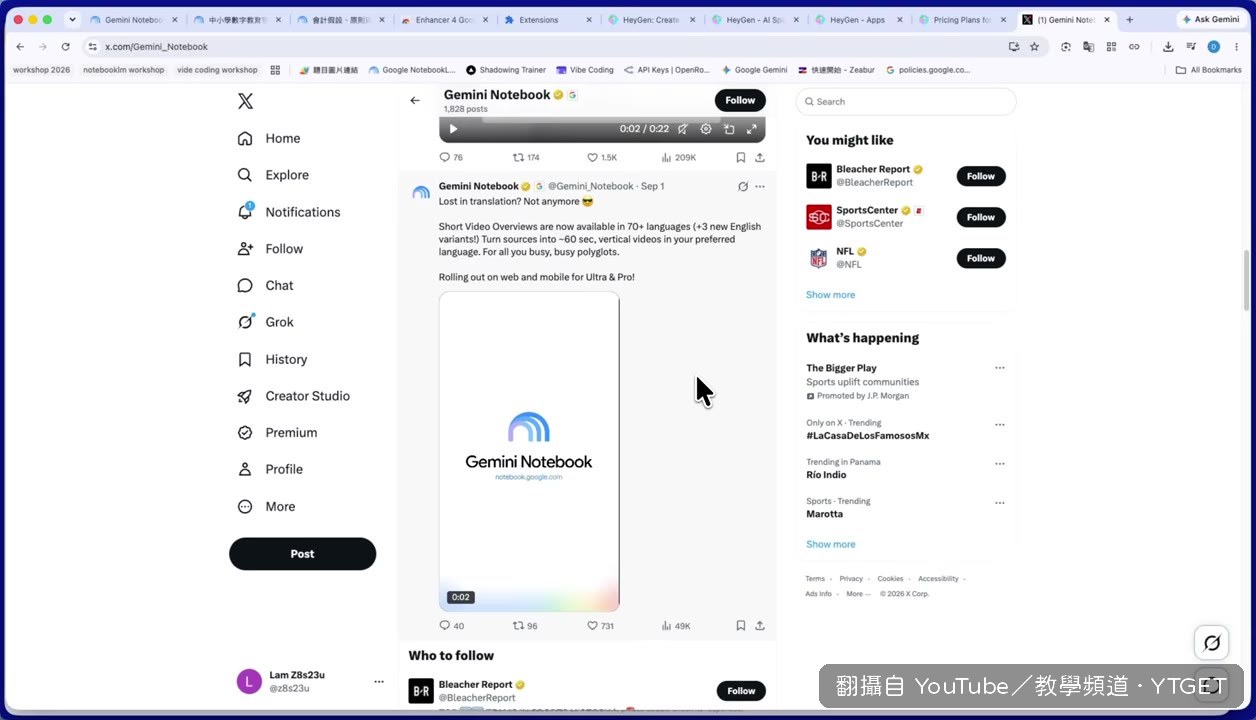
Task: Open Explore in the sidebar
Action: (273, 175)
